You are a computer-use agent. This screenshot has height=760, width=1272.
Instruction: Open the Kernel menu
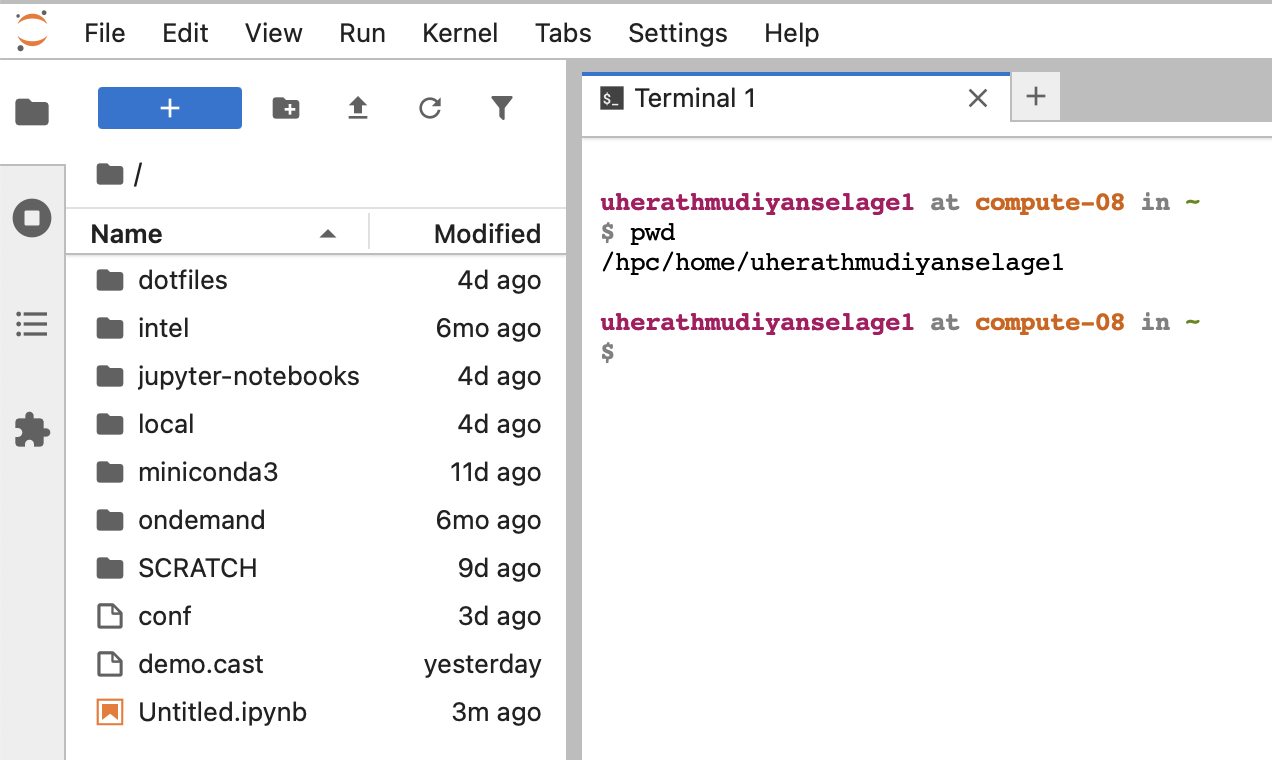coord(459,33)
